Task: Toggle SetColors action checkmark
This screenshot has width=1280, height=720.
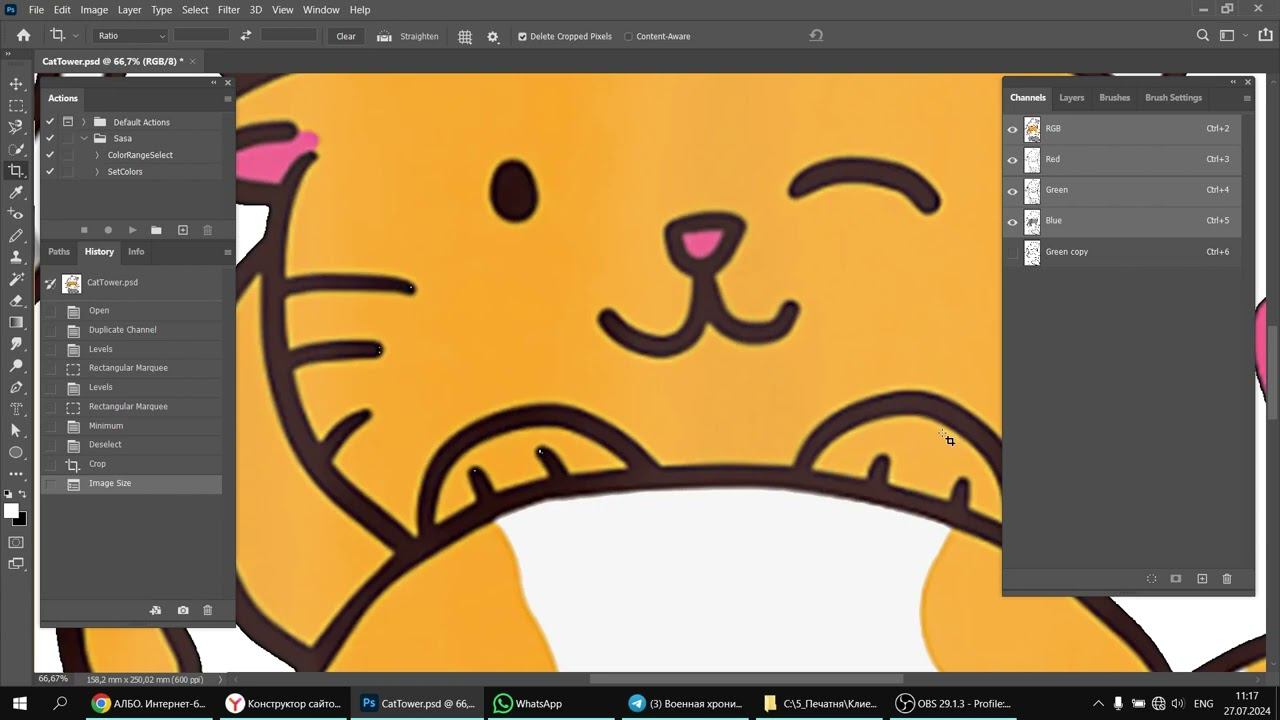Action: (x=50, y=171)
